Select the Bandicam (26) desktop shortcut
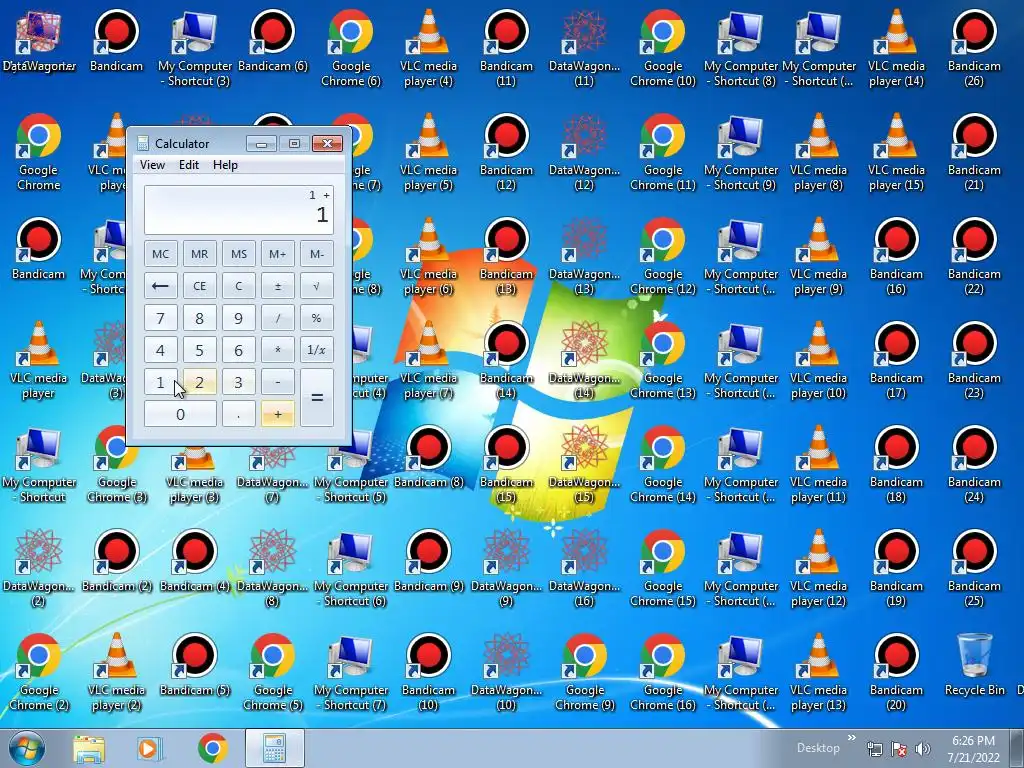Viewport: 1024px width, 768px height. (974, 49)
